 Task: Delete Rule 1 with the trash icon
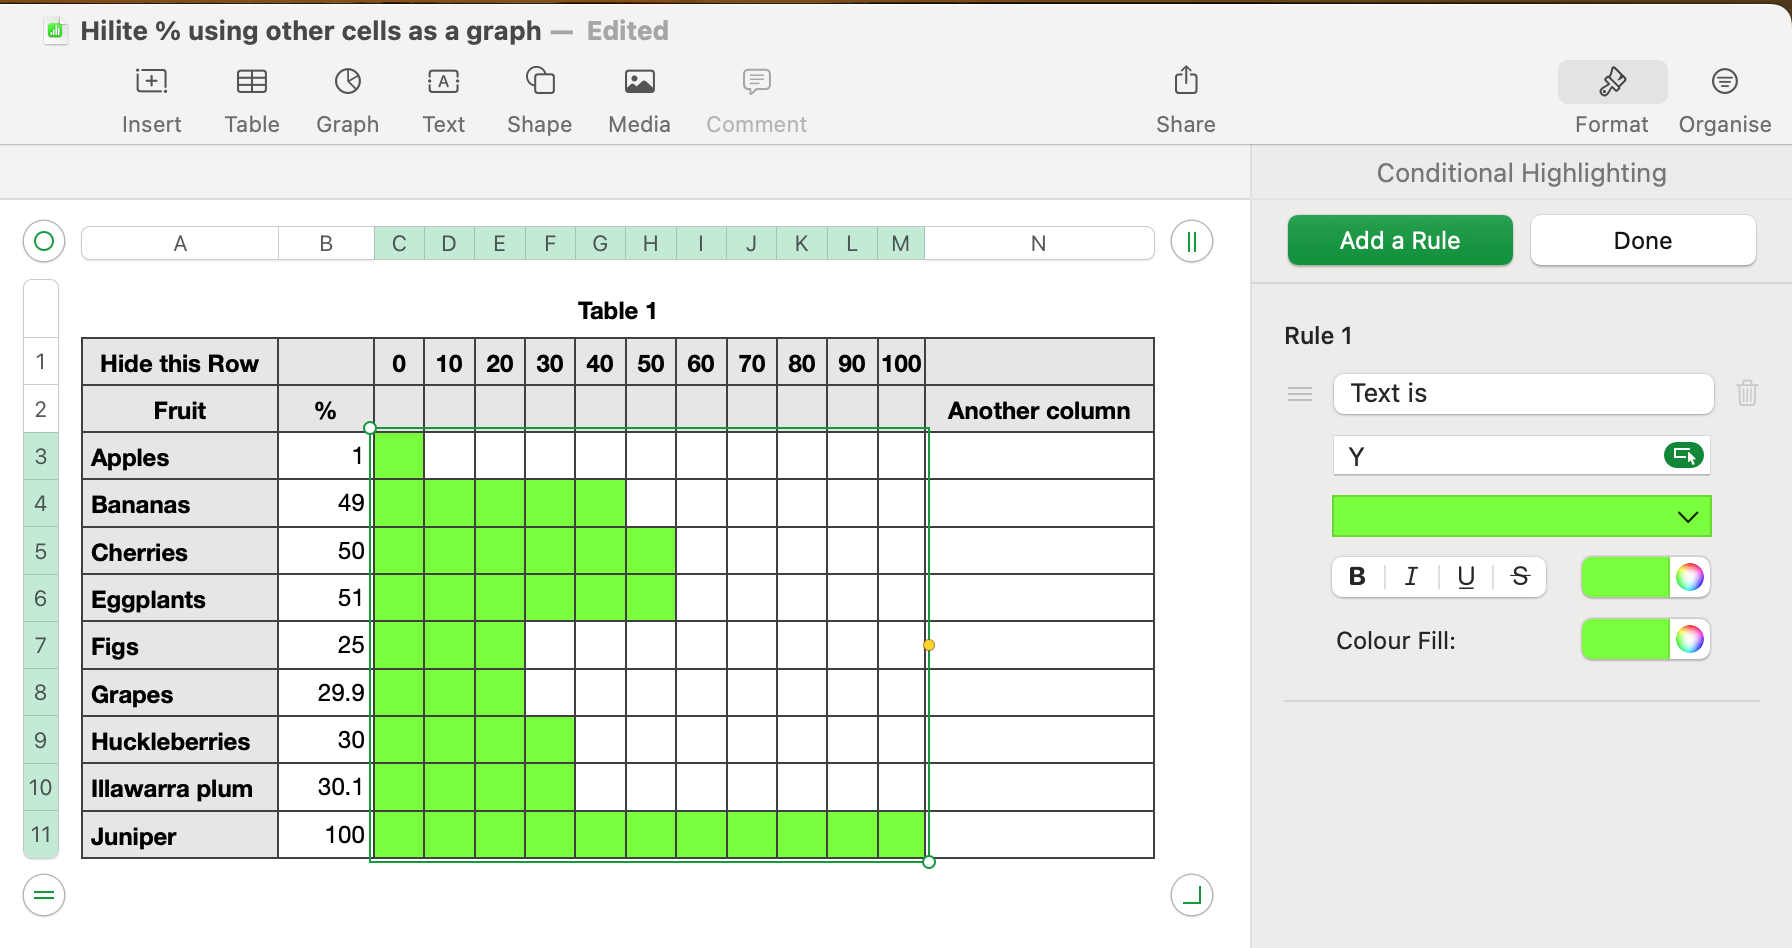click(1747, 393)
